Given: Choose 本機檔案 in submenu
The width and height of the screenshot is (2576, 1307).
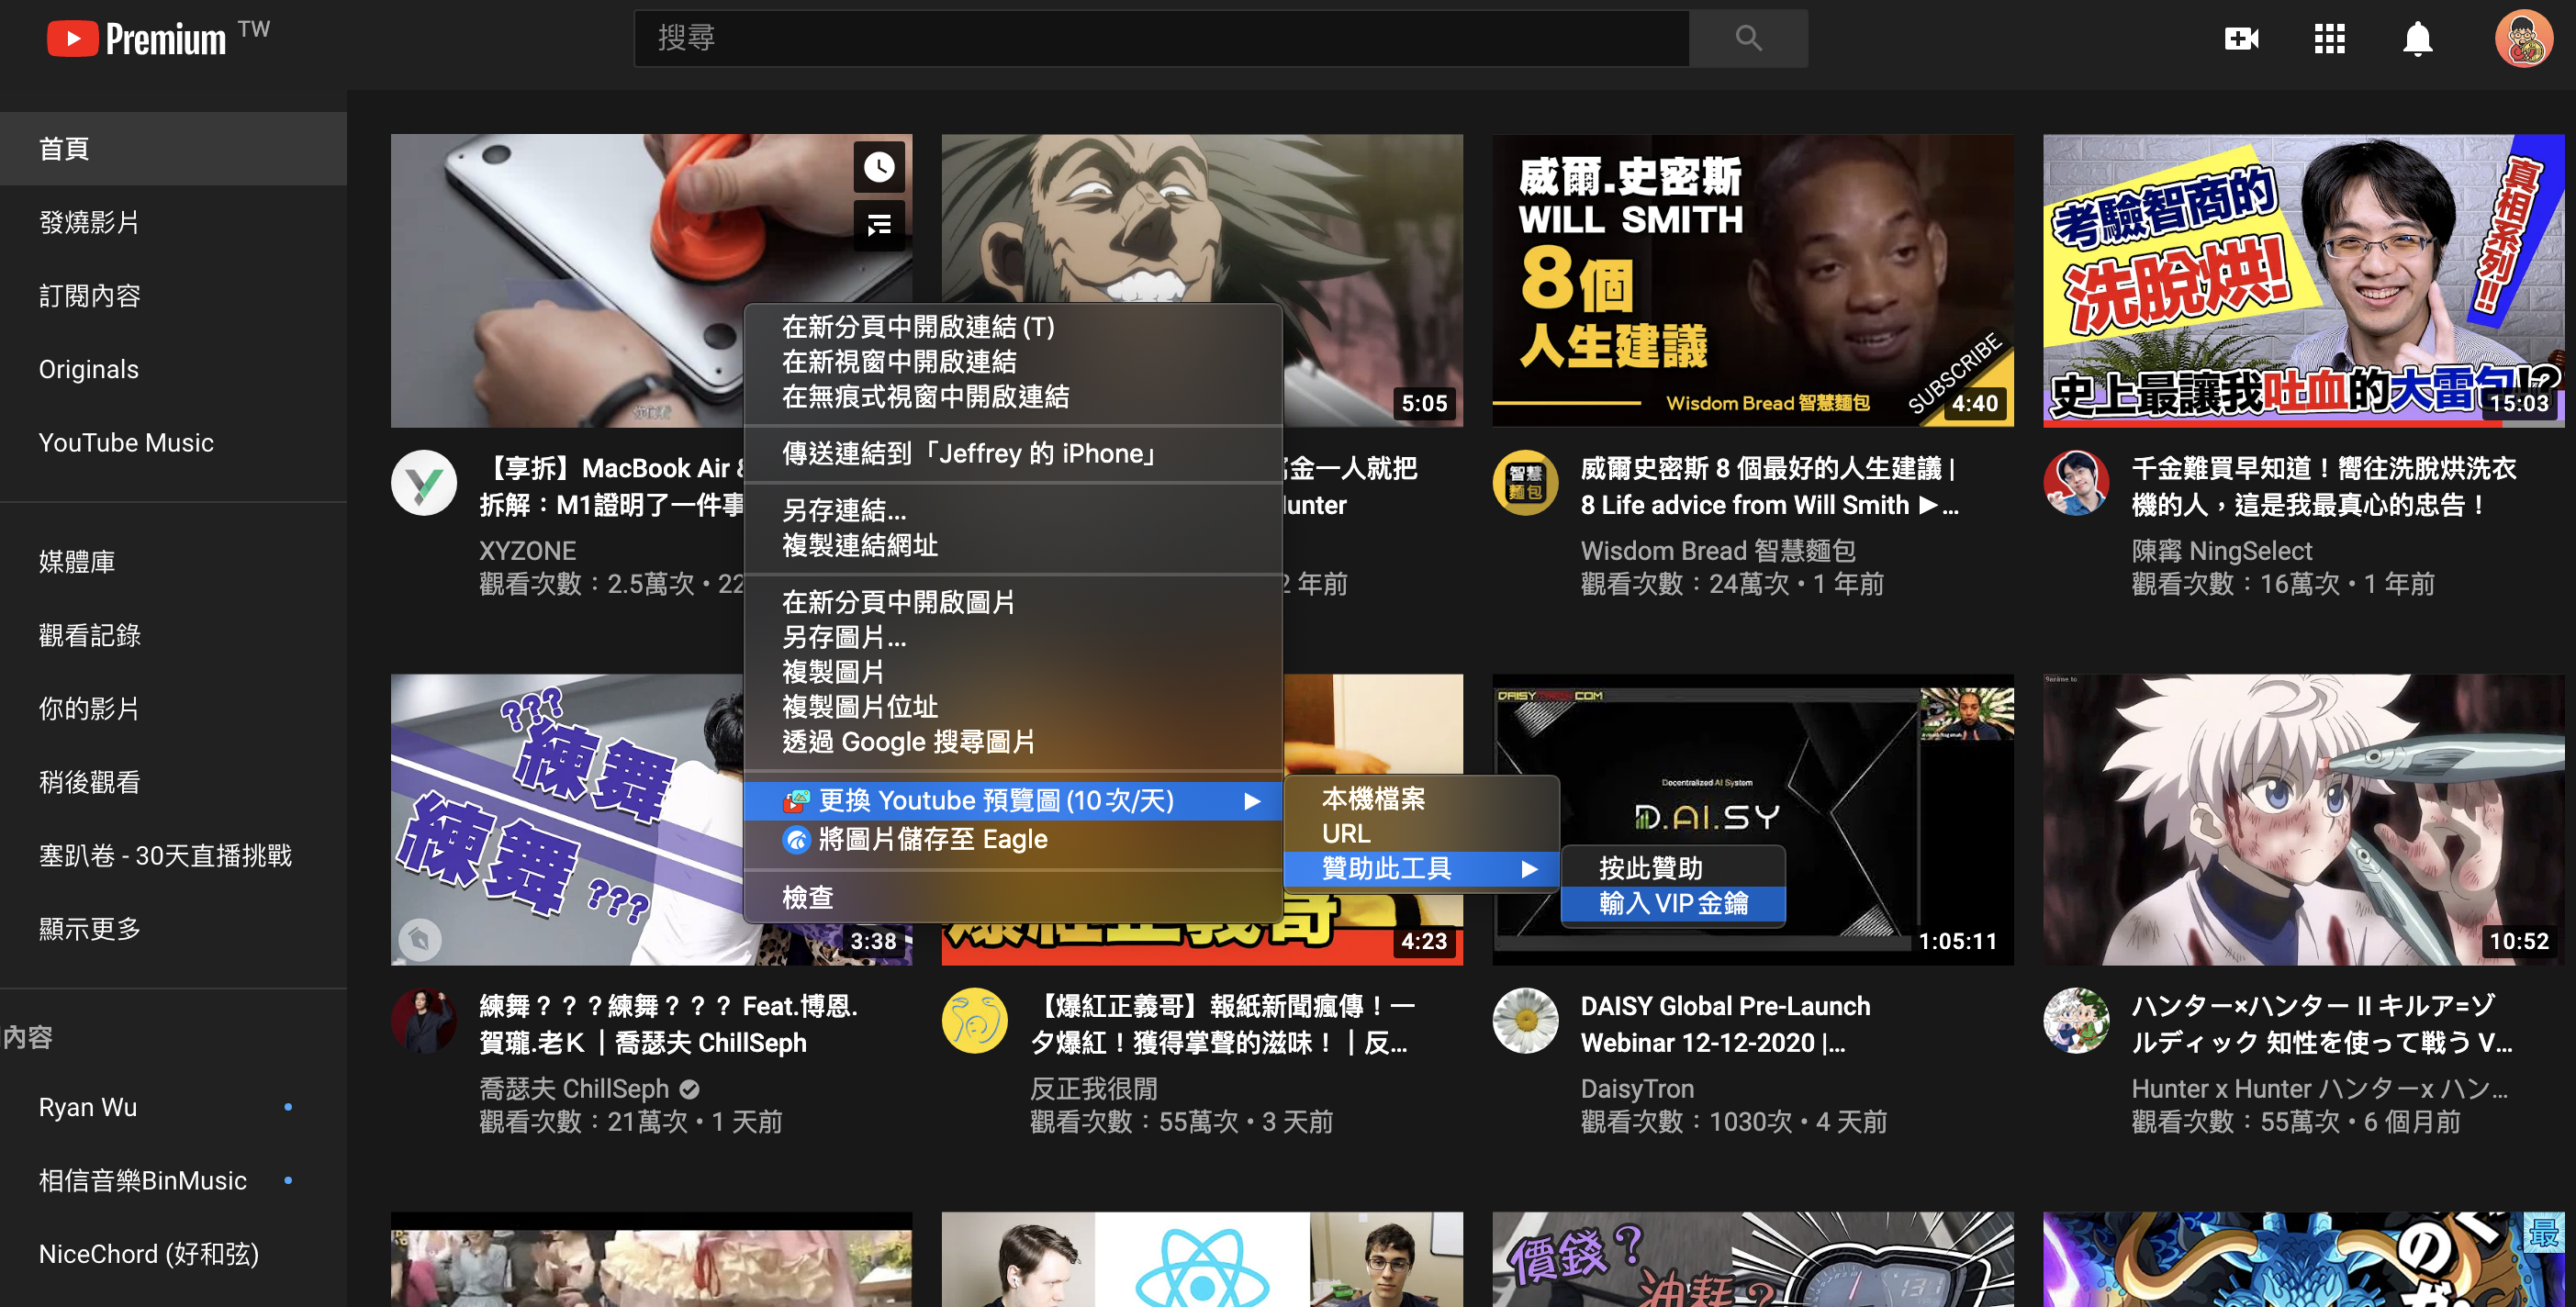Looking at the screenshot, I should tap(1421, 799).
